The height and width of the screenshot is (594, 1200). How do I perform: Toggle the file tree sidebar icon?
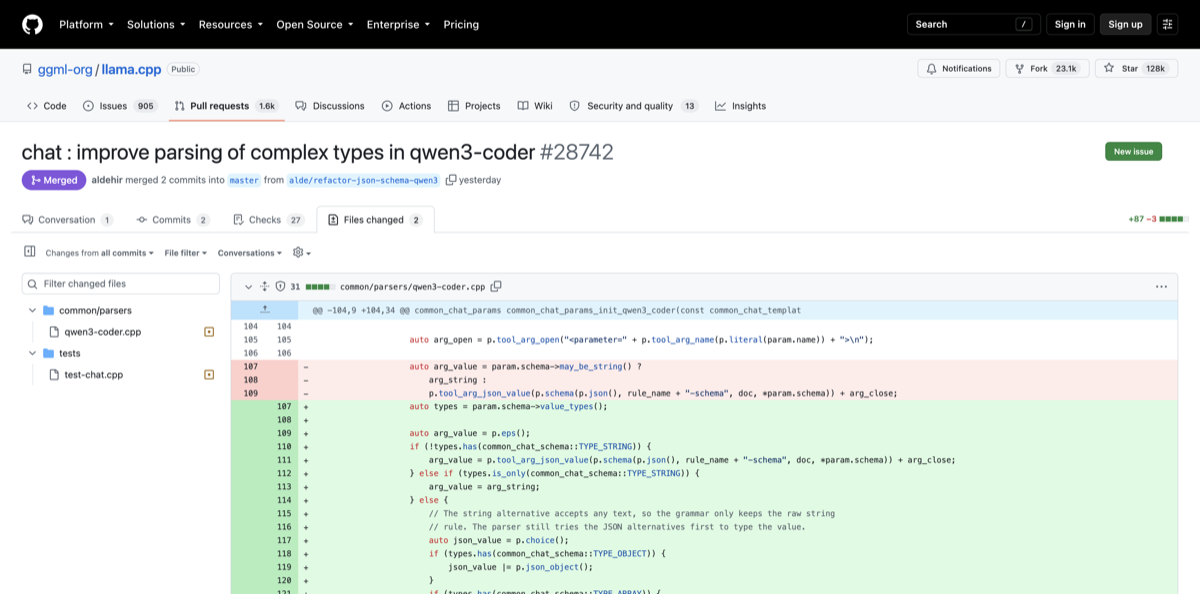pyautogui.click(x=29, y=252)
